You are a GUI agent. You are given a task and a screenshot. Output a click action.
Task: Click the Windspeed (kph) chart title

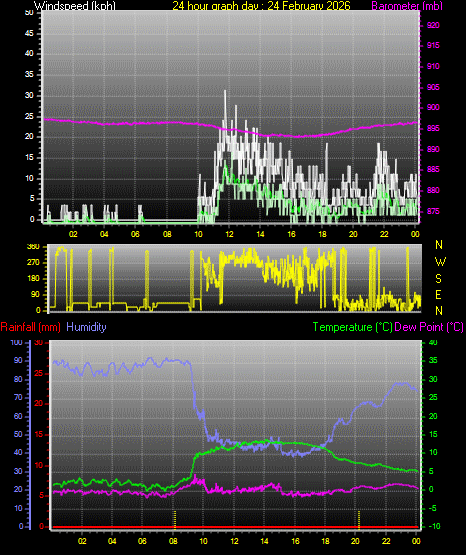point(75,6)
